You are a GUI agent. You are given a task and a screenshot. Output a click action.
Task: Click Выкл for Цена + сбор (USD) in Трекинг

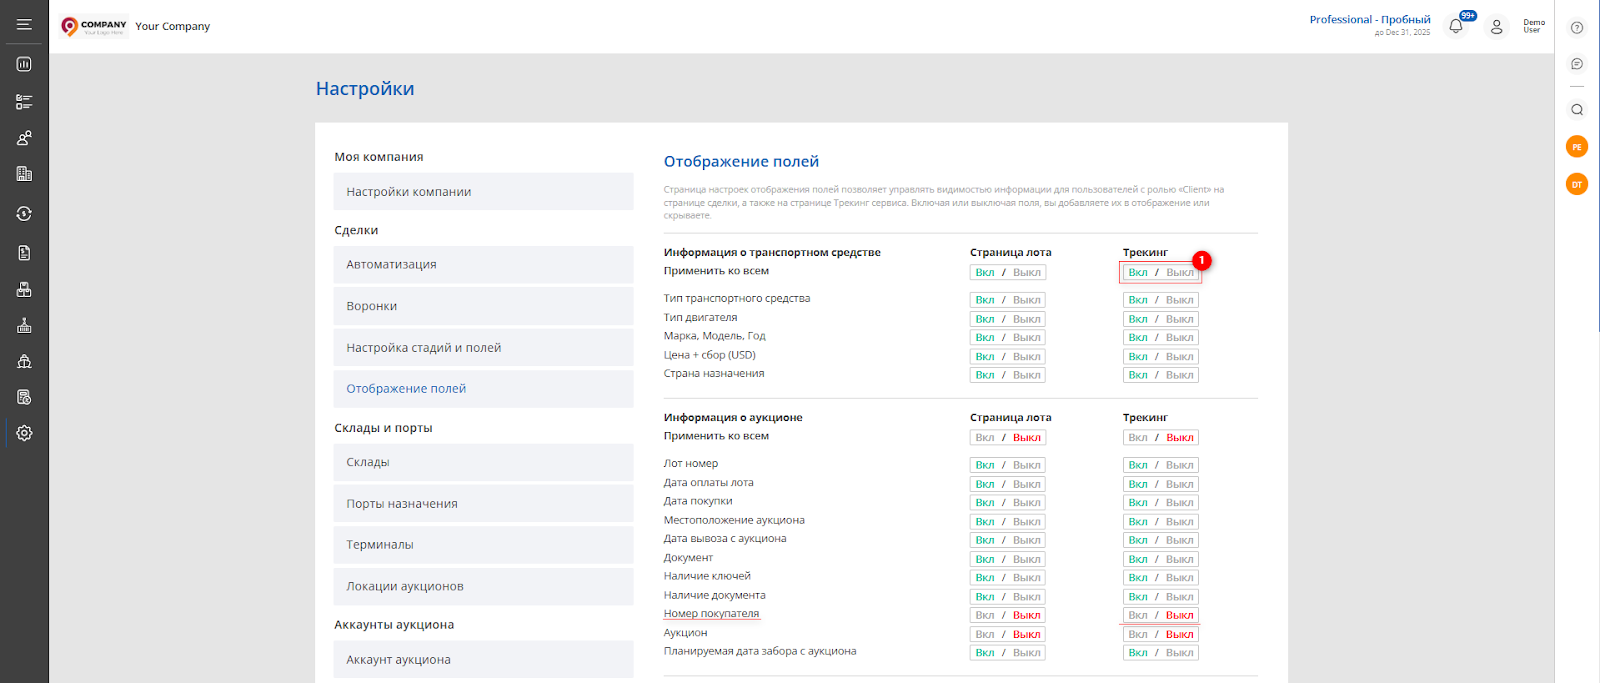tap(1180, 356)
